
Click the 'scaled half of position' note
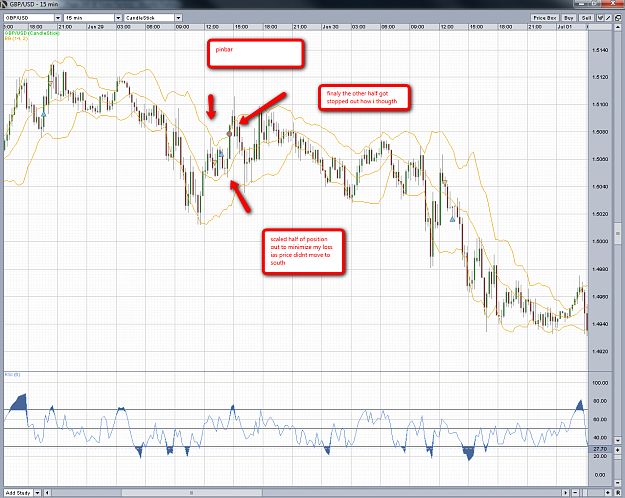(303, 252)
